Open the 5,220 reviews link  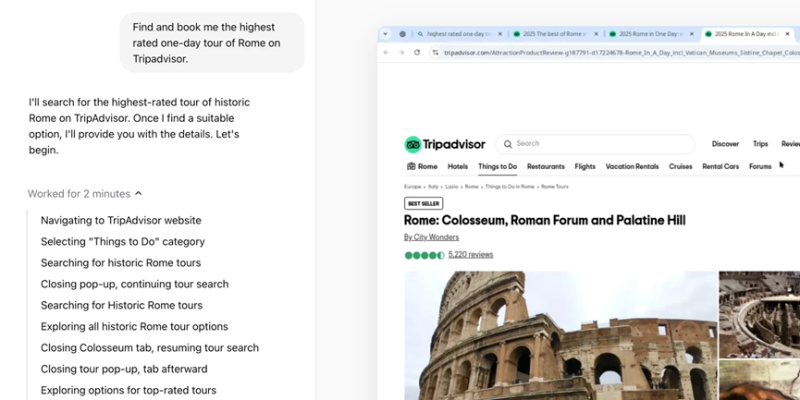(470, 255)
